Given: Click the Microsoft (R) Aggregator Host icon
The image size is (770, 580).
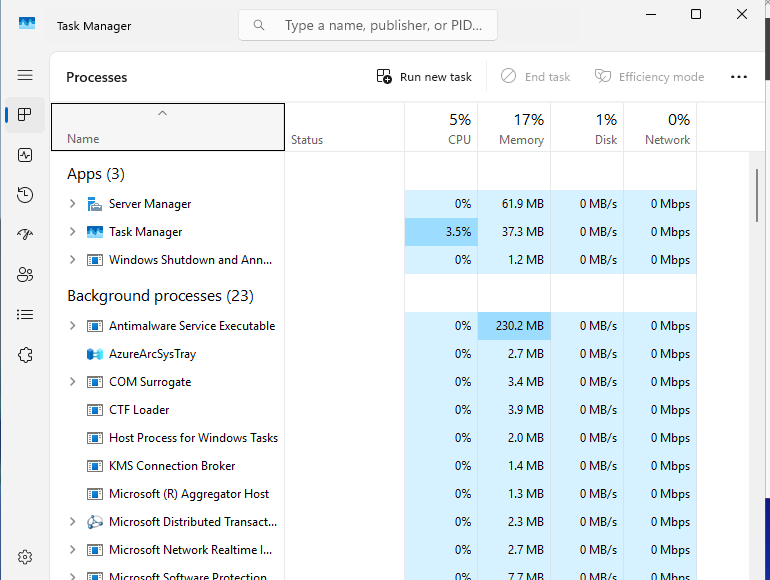Looking at the screenshot, I should [x=95, y=494].
